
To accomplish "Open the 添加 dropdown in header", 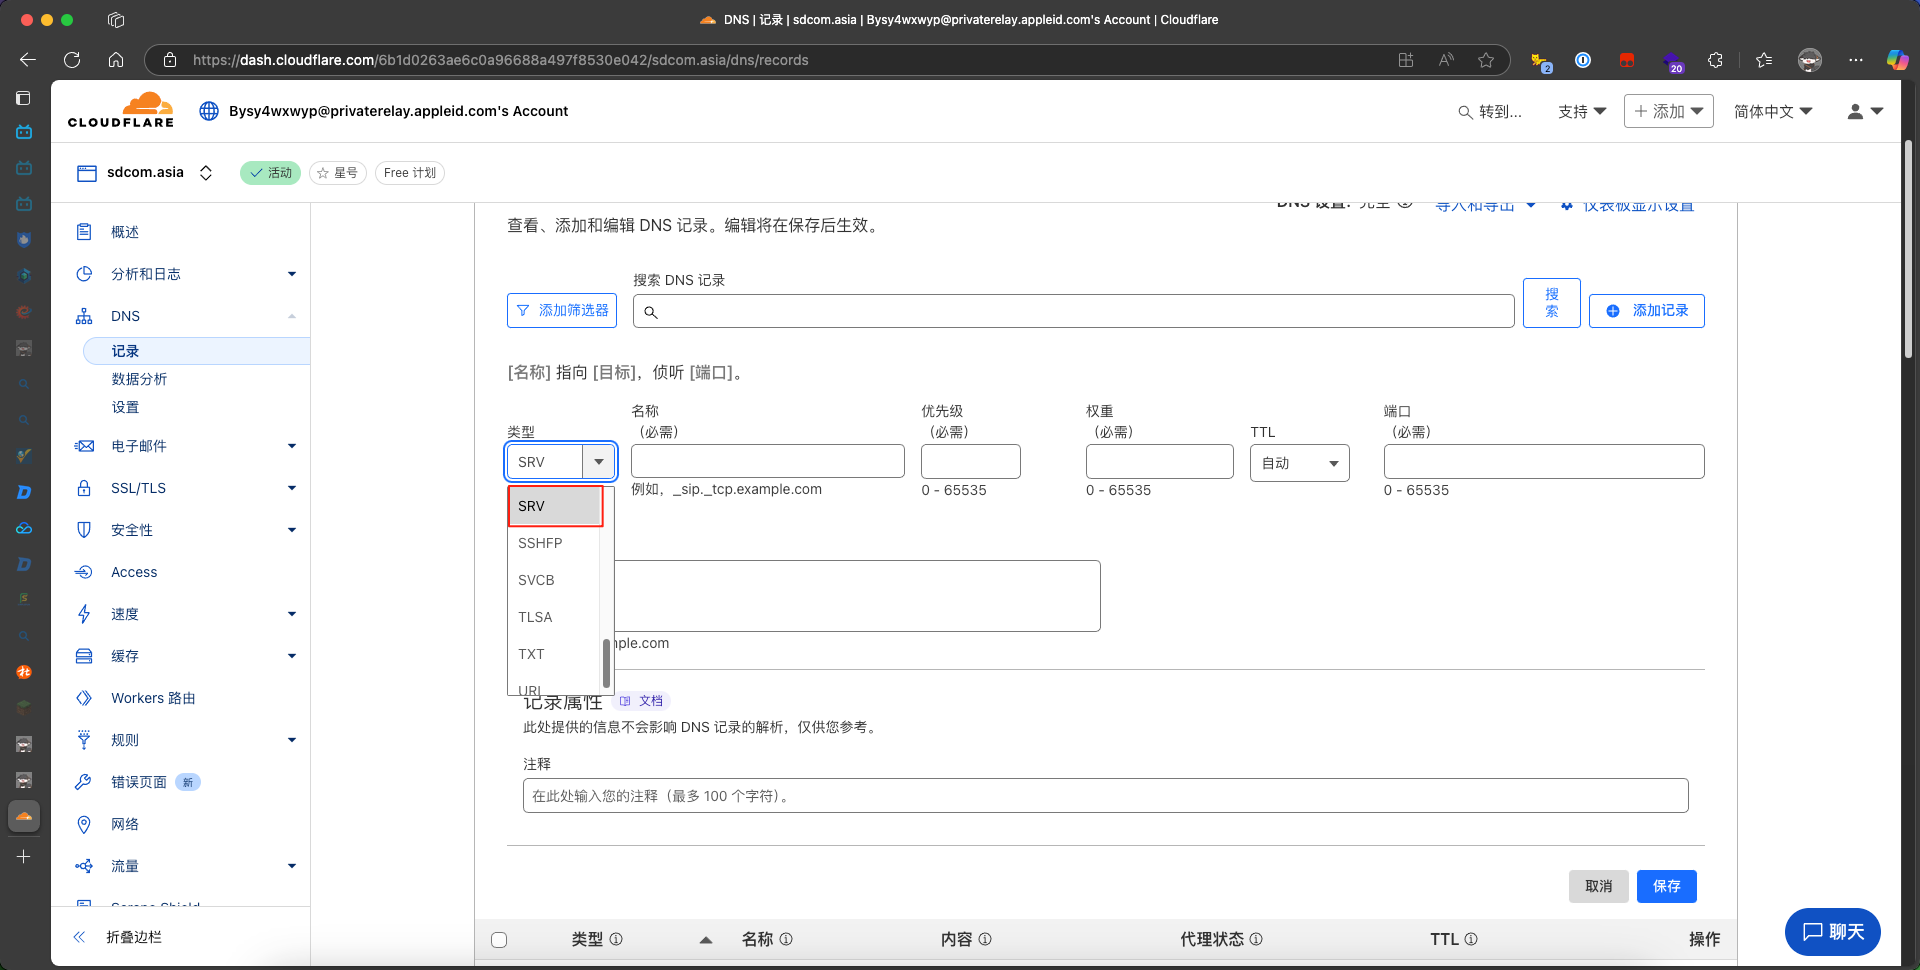I will pos(1669,111).
